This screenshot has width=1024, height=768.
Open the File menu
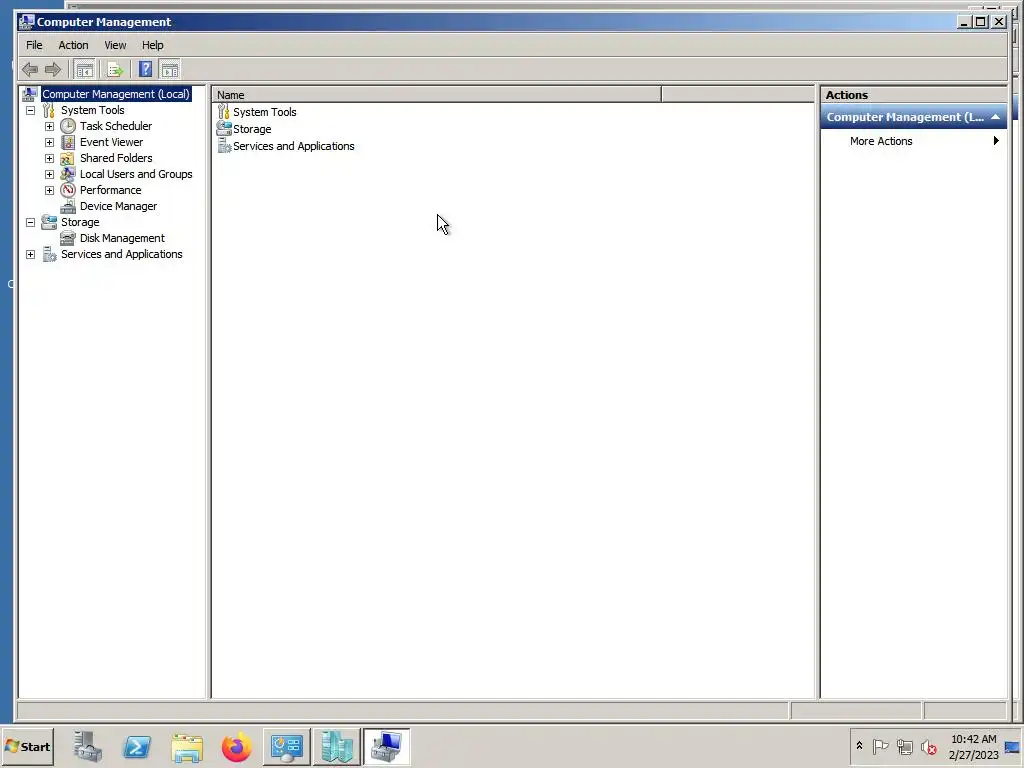34,45
